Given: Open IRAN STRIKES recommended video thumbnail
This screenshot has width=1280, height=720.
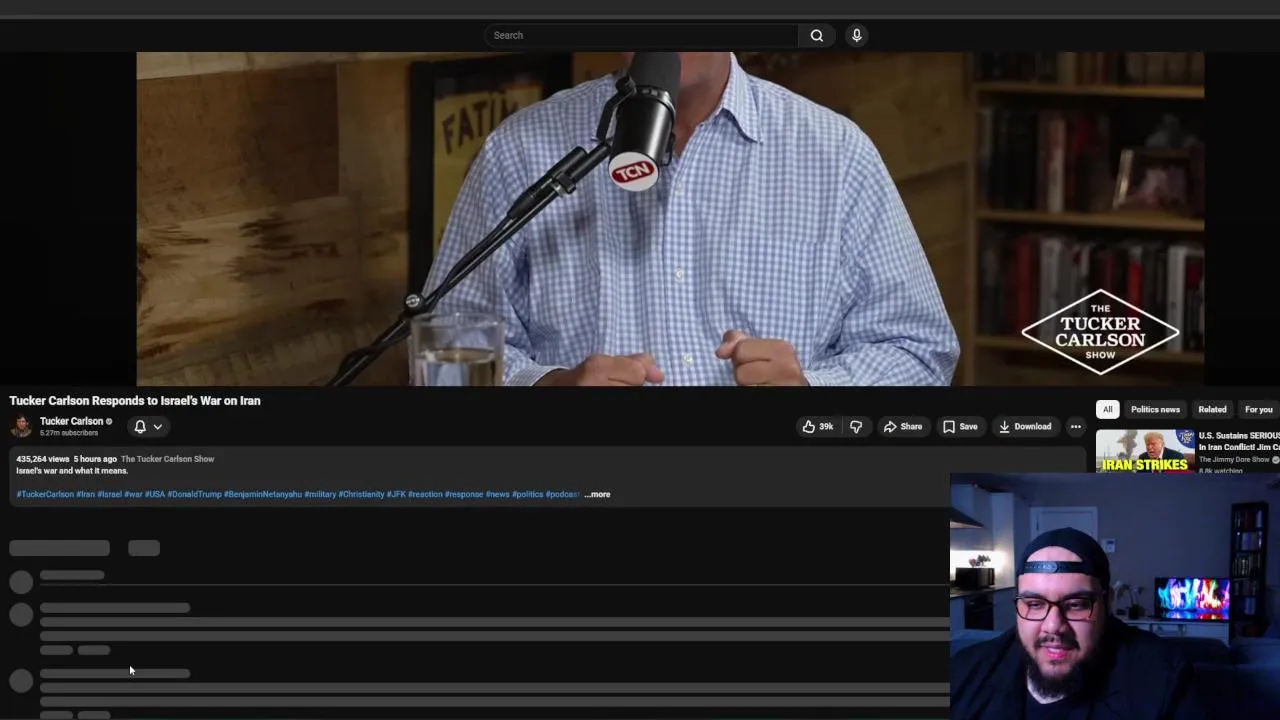Looking at the screenshot, I should (x=1145, y=451).
